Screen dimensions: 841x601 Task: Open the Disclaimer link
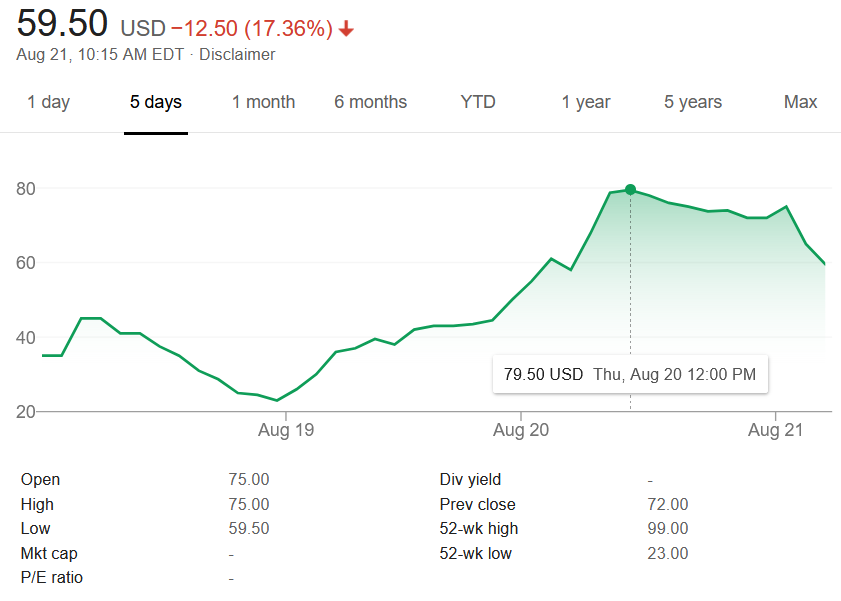(237, 55)
